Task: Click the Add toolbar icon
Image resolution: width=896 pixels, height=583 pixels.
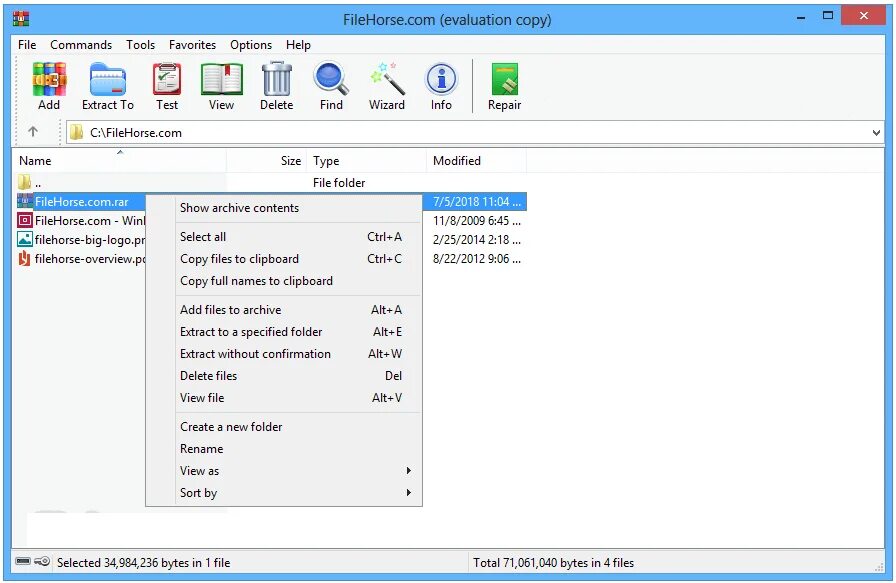Action: pyautogui.click(x=49, y=86)
